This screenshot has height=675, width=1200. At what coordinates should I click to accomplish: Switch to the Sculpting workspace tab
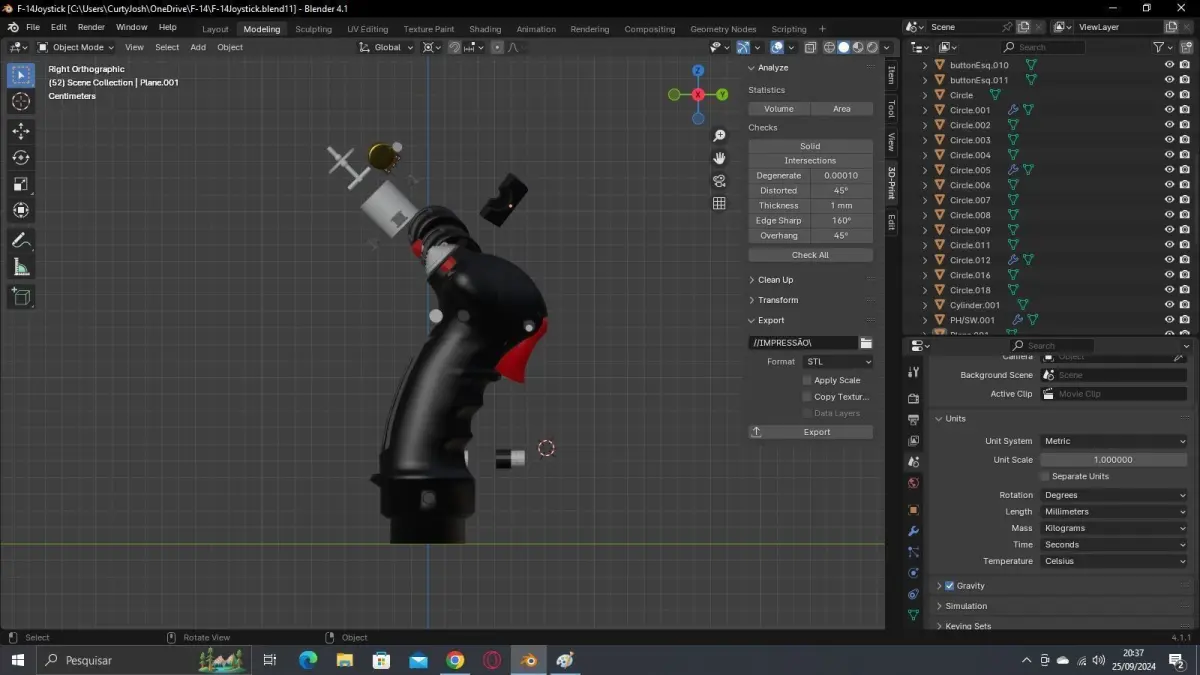pos(313,29)
